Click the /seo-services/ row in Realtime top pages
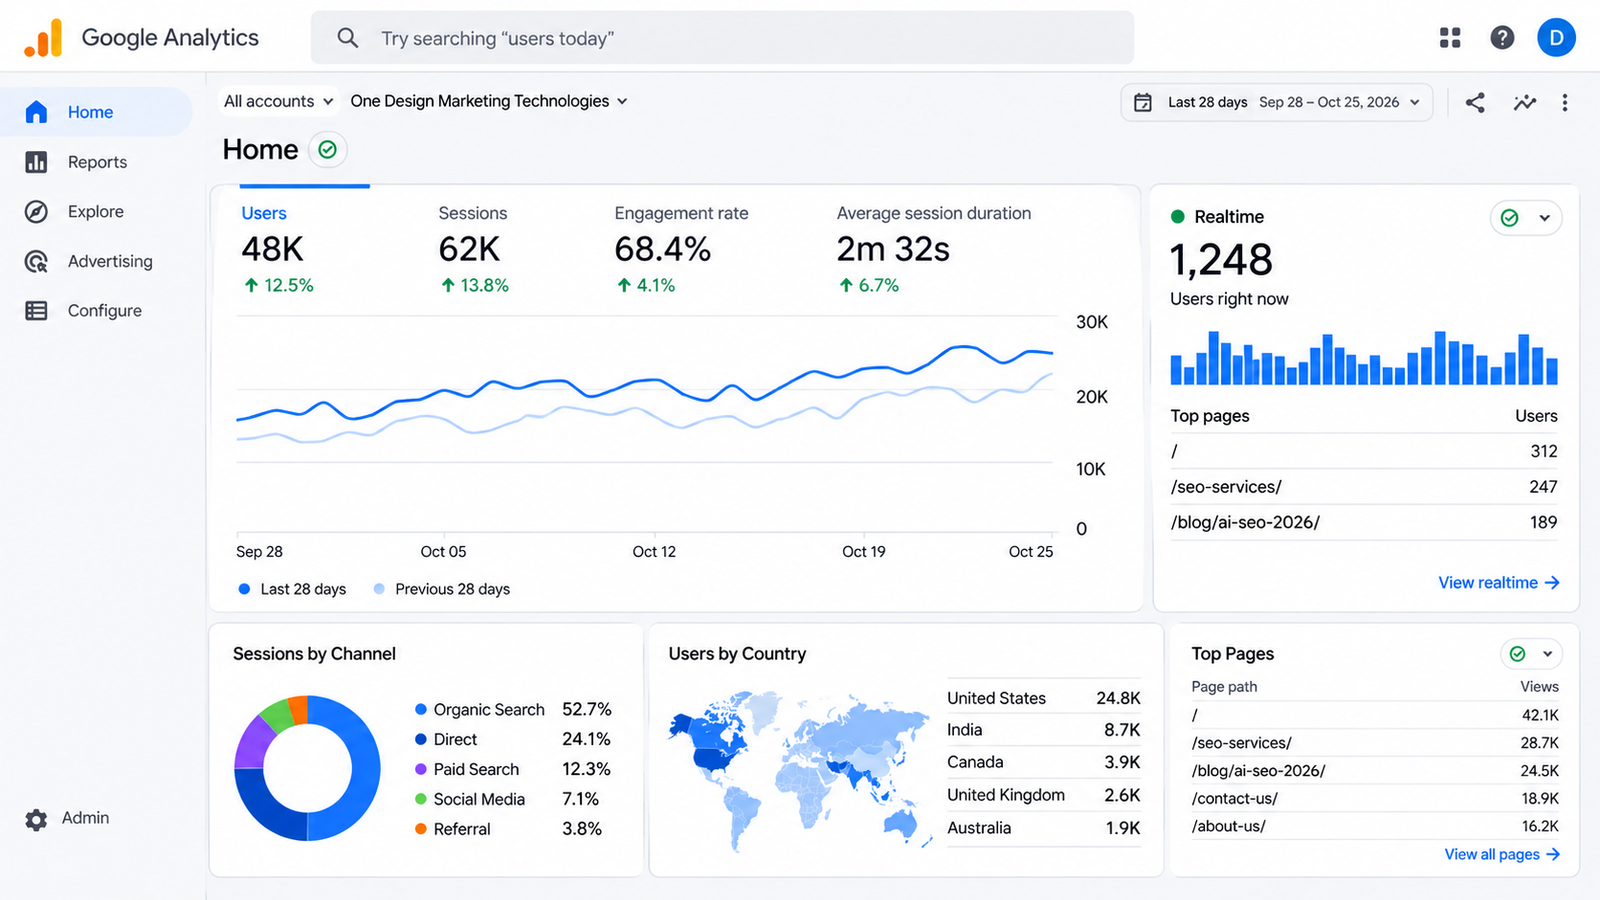This screenshot has width=1600, height=900. click(x=1364, y=487)
